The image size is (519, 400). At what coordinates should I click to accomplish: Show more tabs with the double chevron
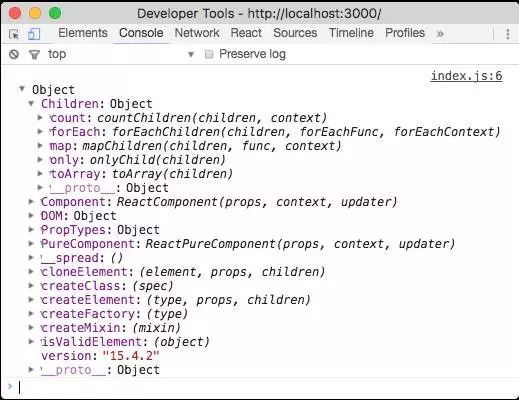[x=440, y=34]
